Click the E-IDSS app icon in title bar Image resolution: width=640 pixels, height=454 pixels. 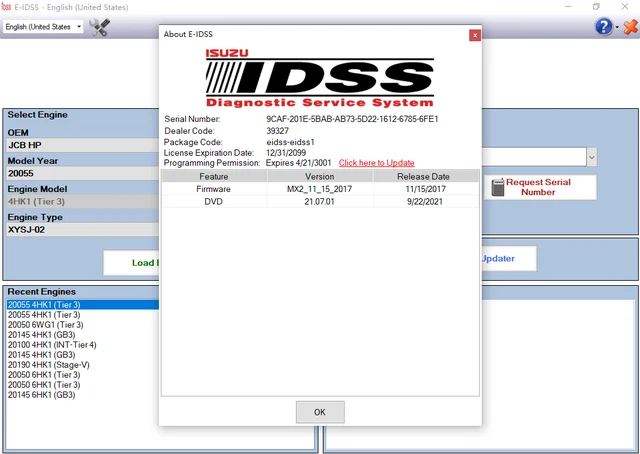[6, 7]
